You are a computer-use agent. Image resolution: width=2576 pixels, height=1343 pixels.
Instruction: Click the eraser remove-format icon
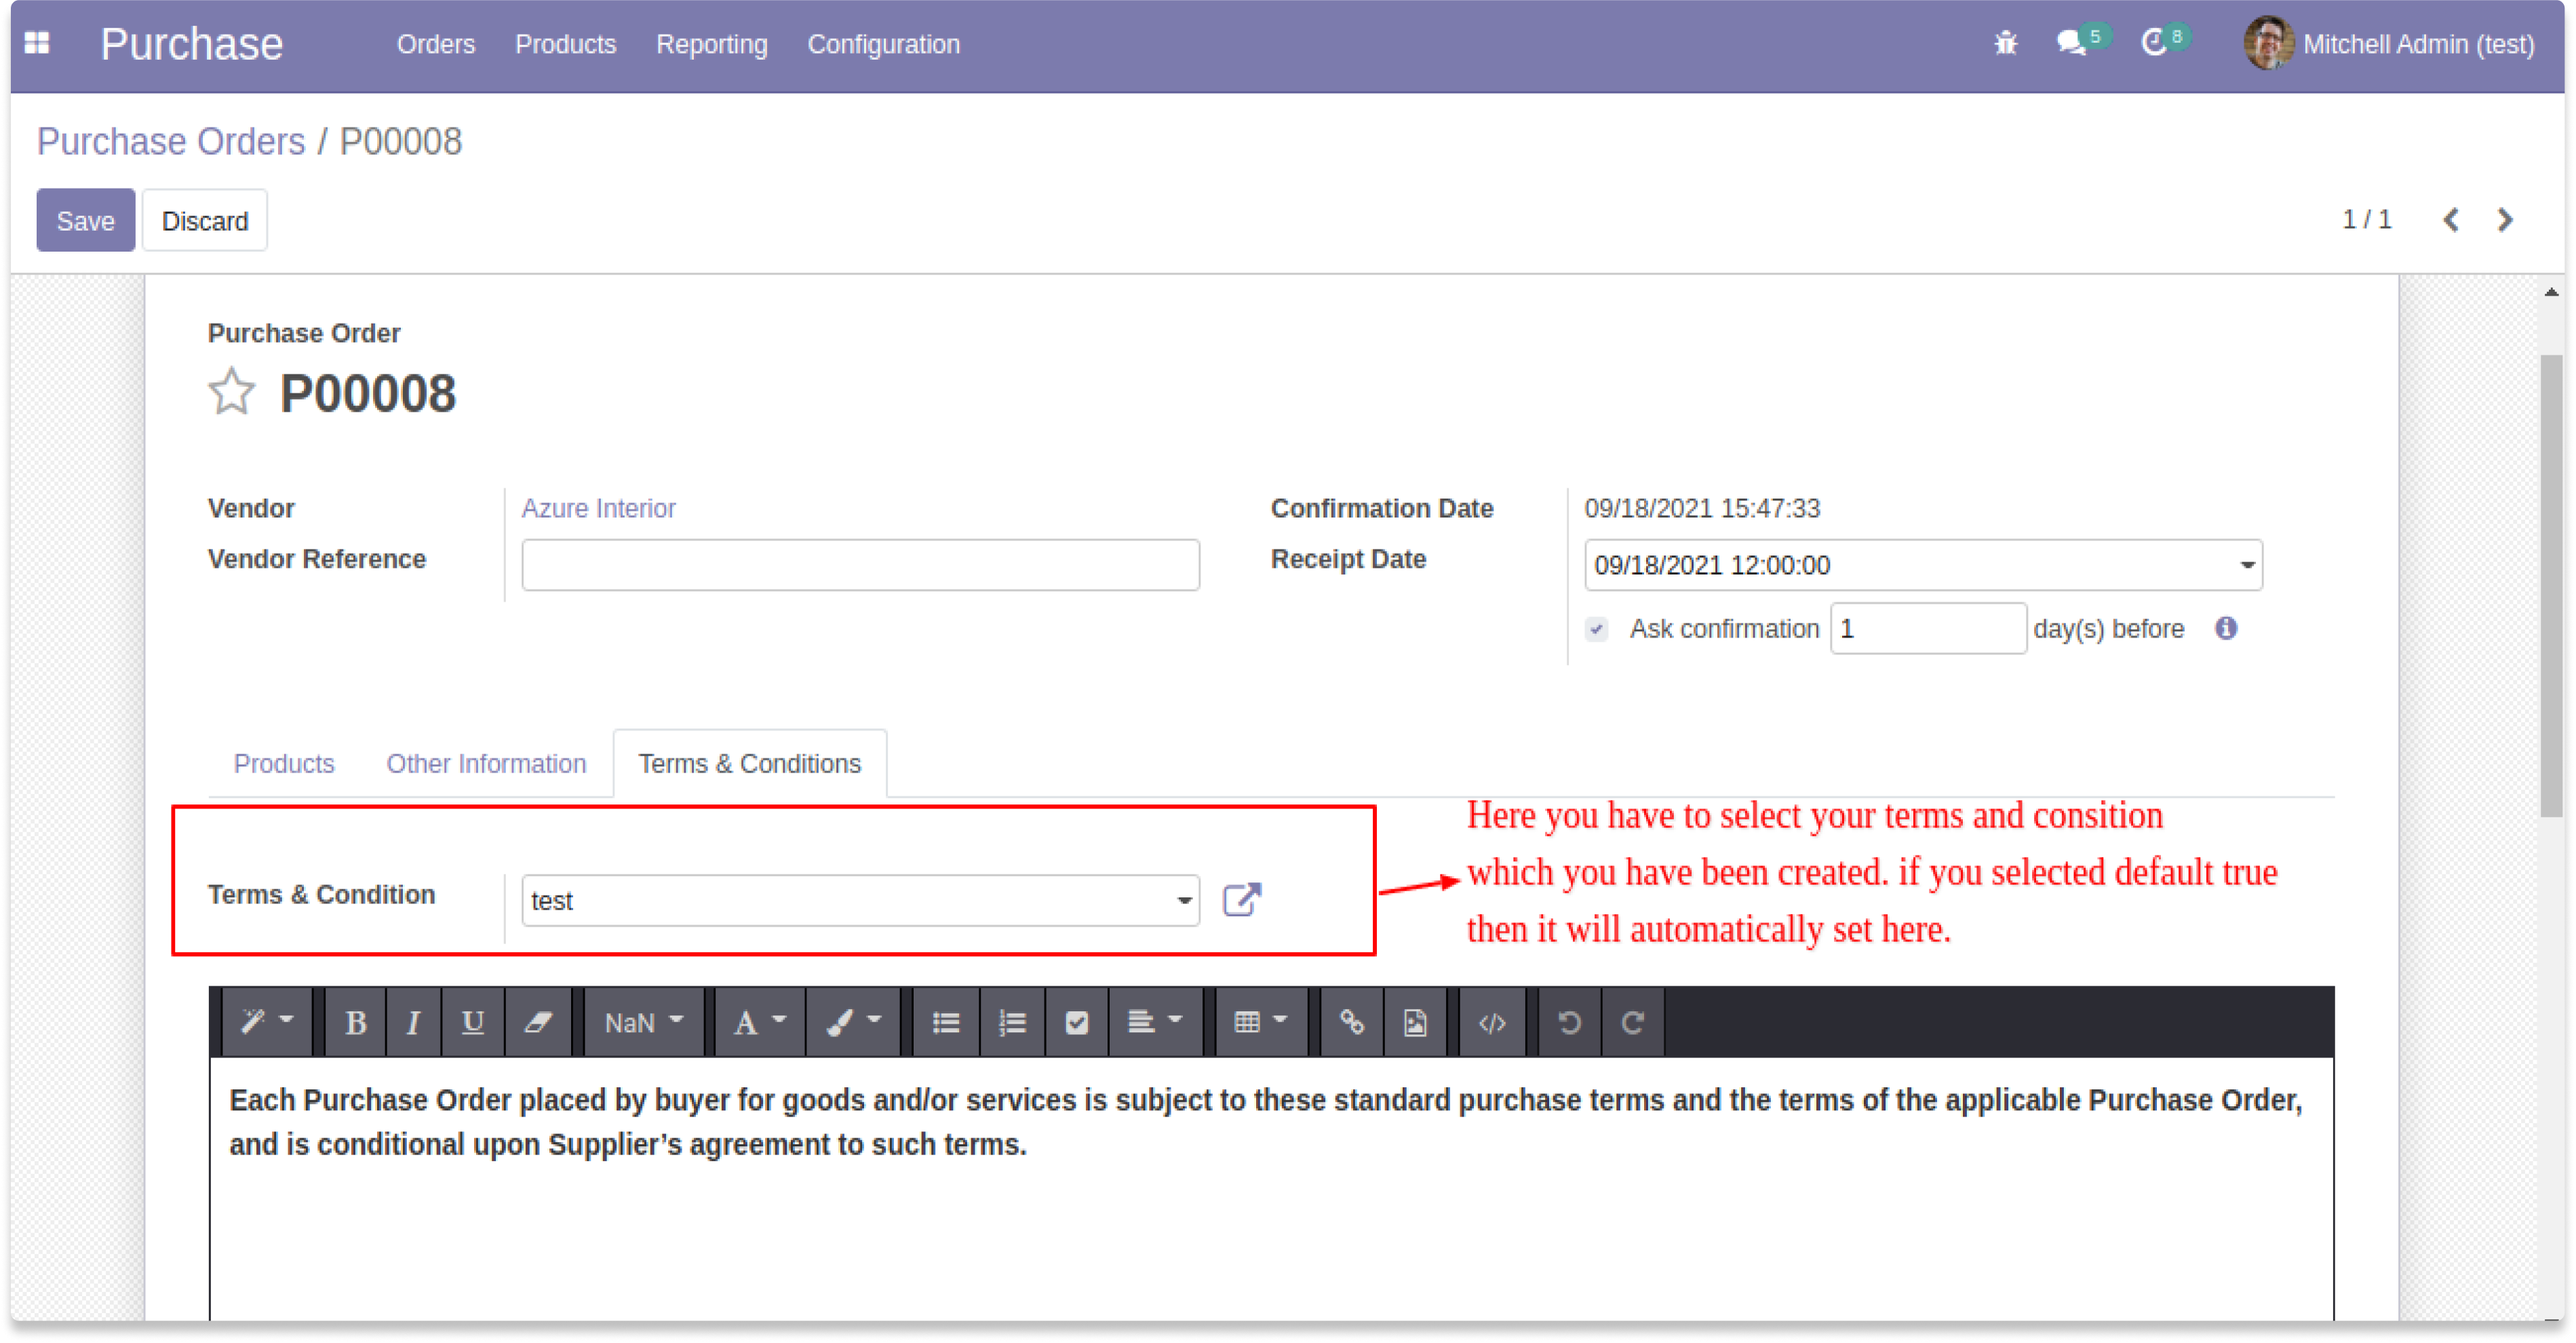[x=538, y=1022]
